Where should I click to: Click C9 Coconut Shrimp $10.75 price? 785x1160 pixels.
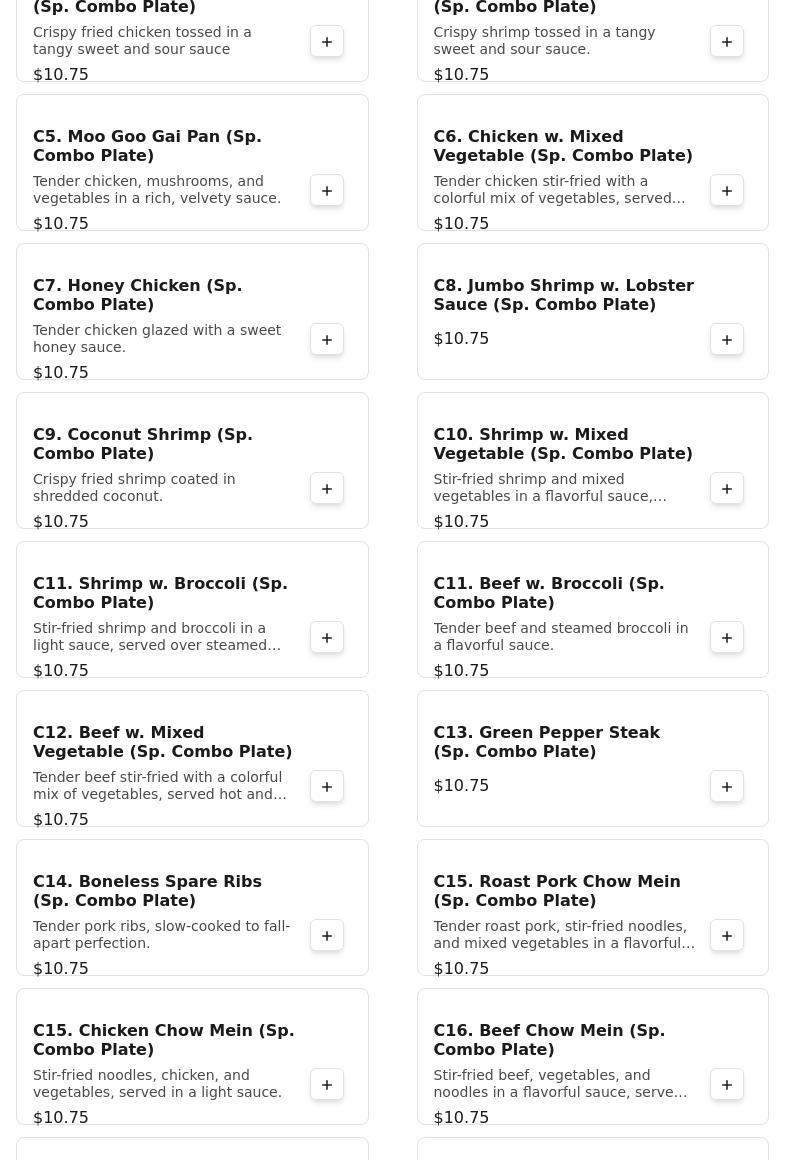pyautogui.click(x=61, y=521)
